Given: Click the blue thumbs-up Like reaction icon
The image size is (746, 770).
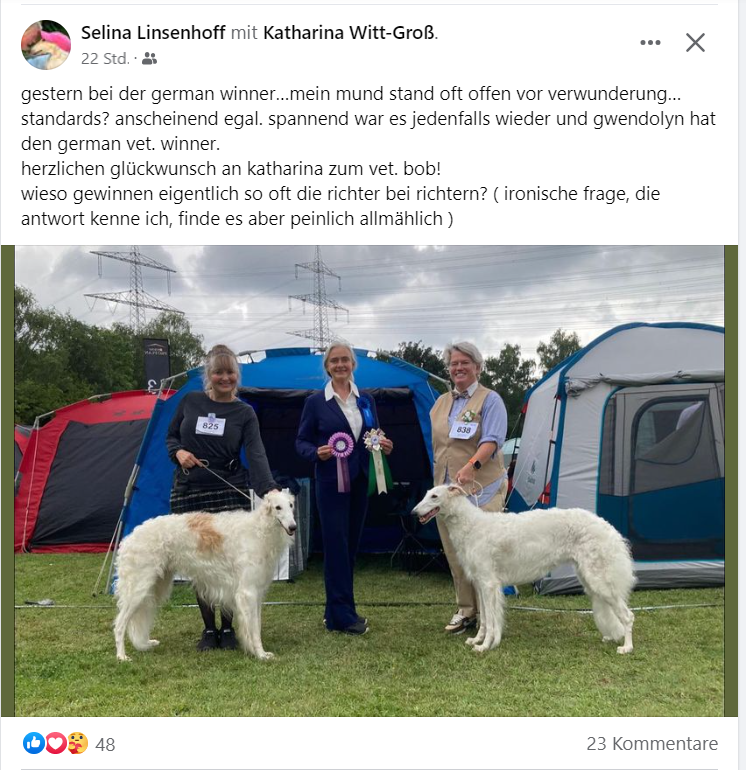Looking at the screenshot, I should (x=34, y=743).
